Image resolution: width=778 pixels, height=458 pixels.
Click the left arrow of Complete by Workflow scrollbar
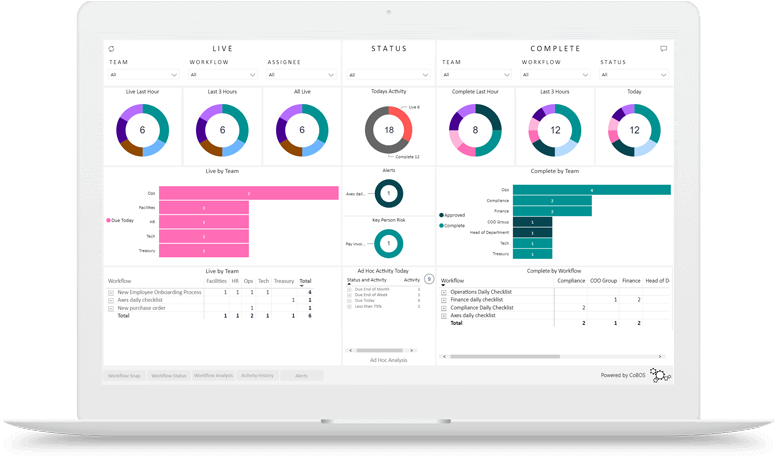[444, 356]
